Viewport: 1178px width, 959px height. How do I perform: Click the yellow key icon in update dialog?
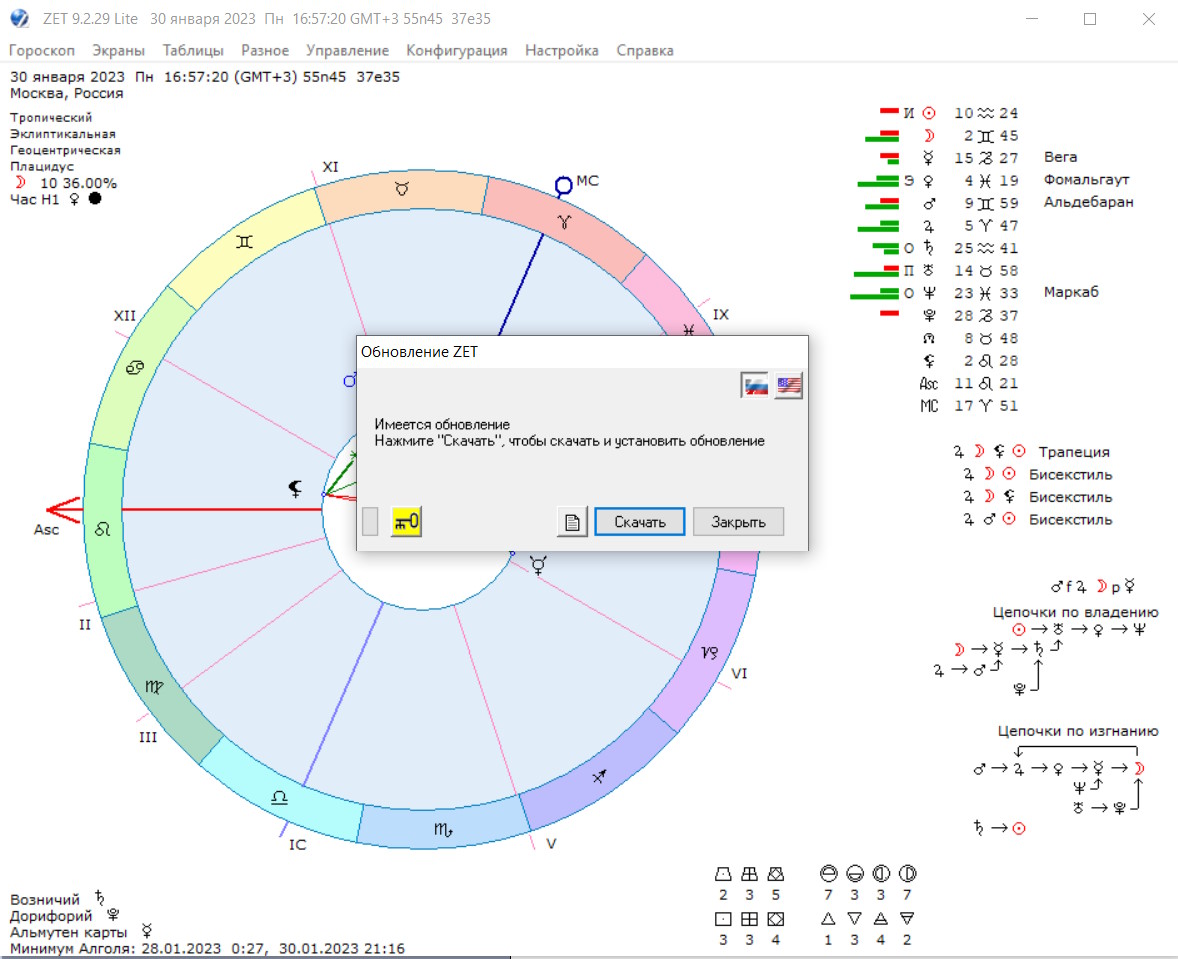(406, 521)
